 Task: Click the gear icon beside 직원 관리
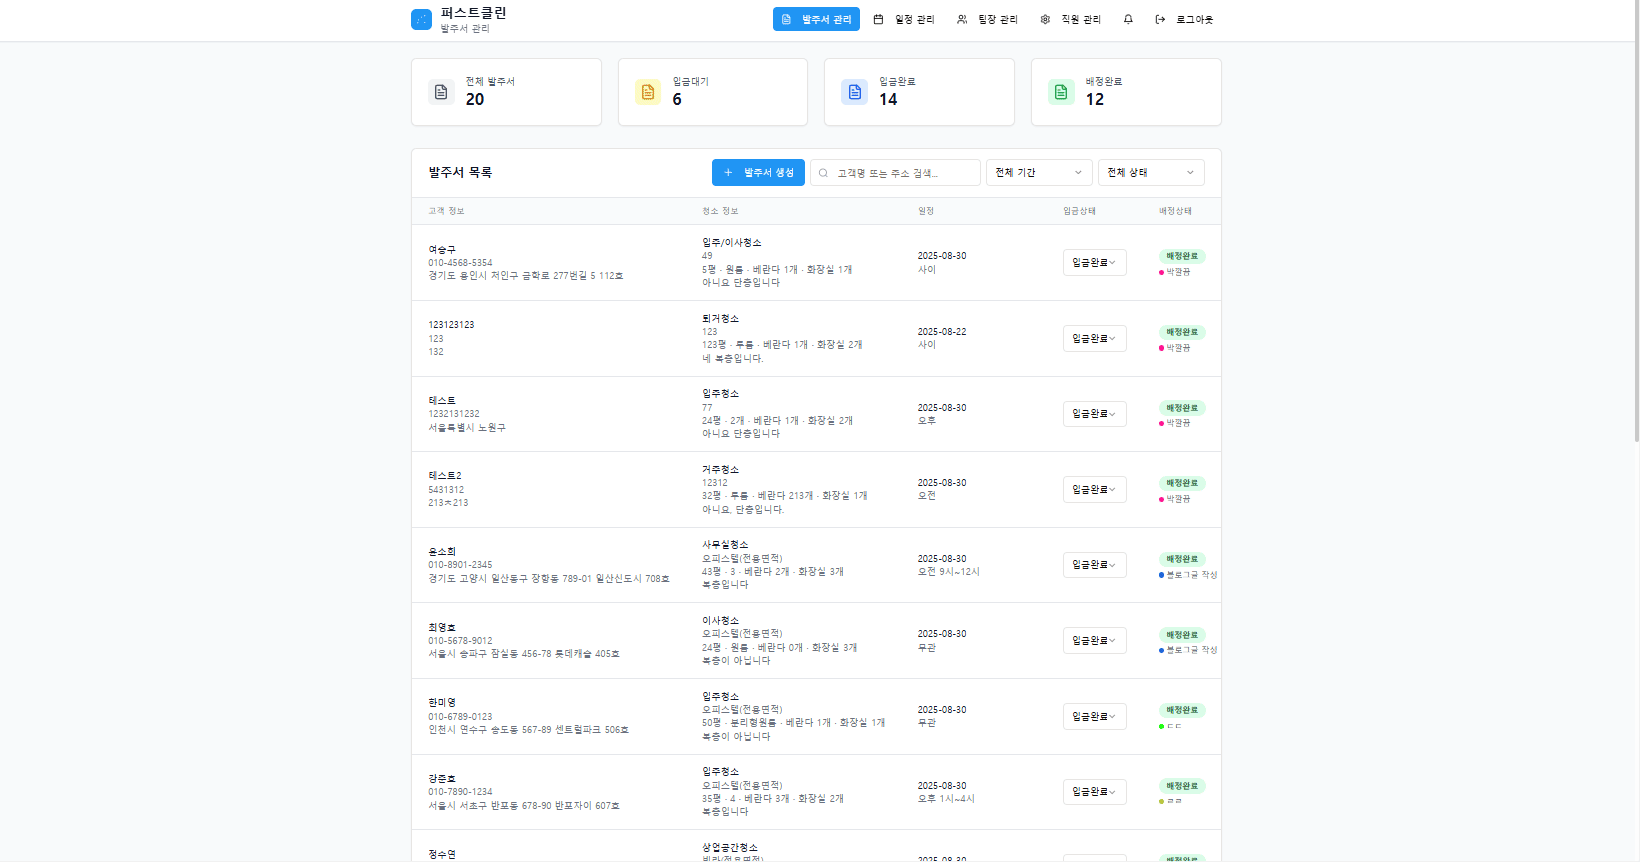pos(1045,19)
